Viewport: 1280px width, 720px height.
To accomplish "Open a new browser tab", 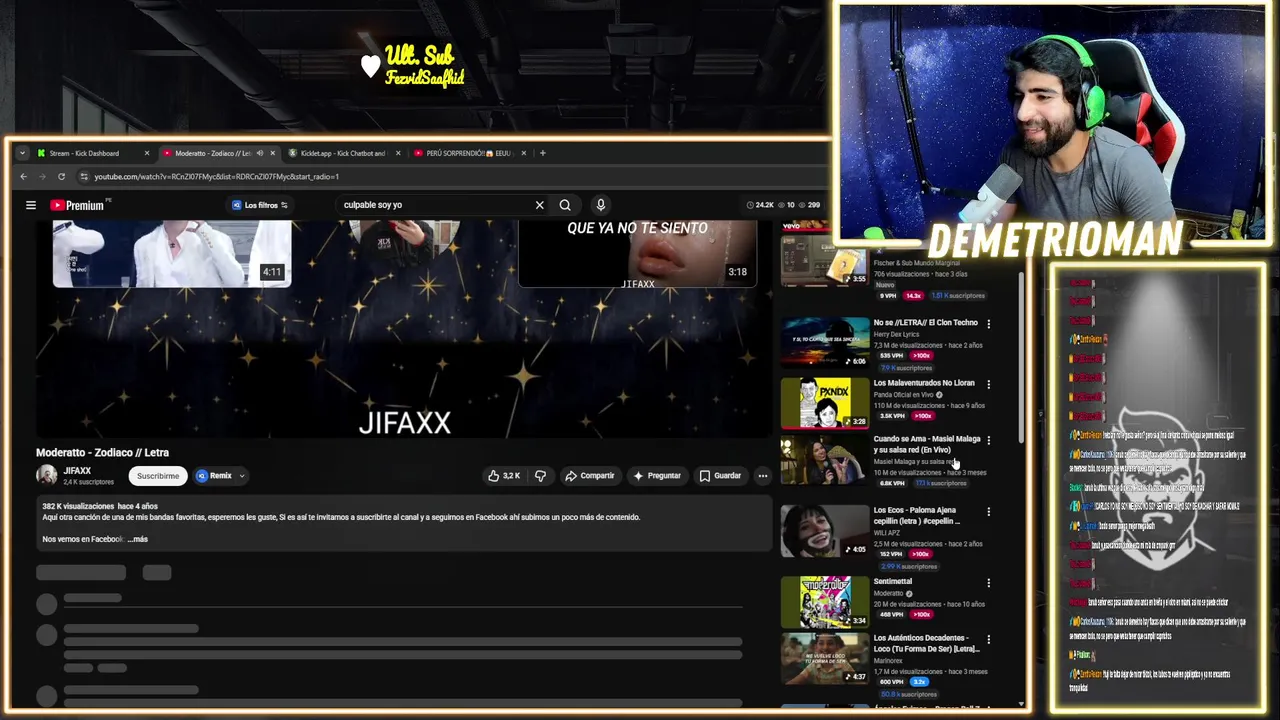I will (x=542, y=153).
